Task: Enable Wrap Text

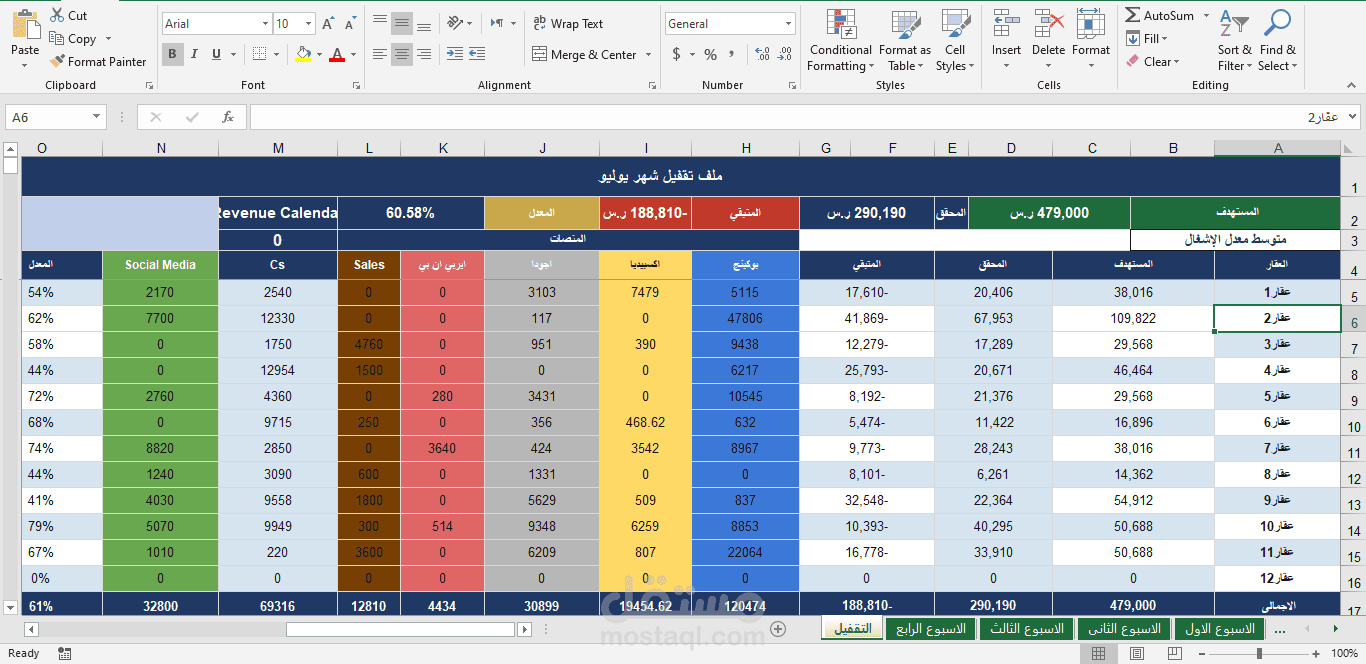Action: 568,23
